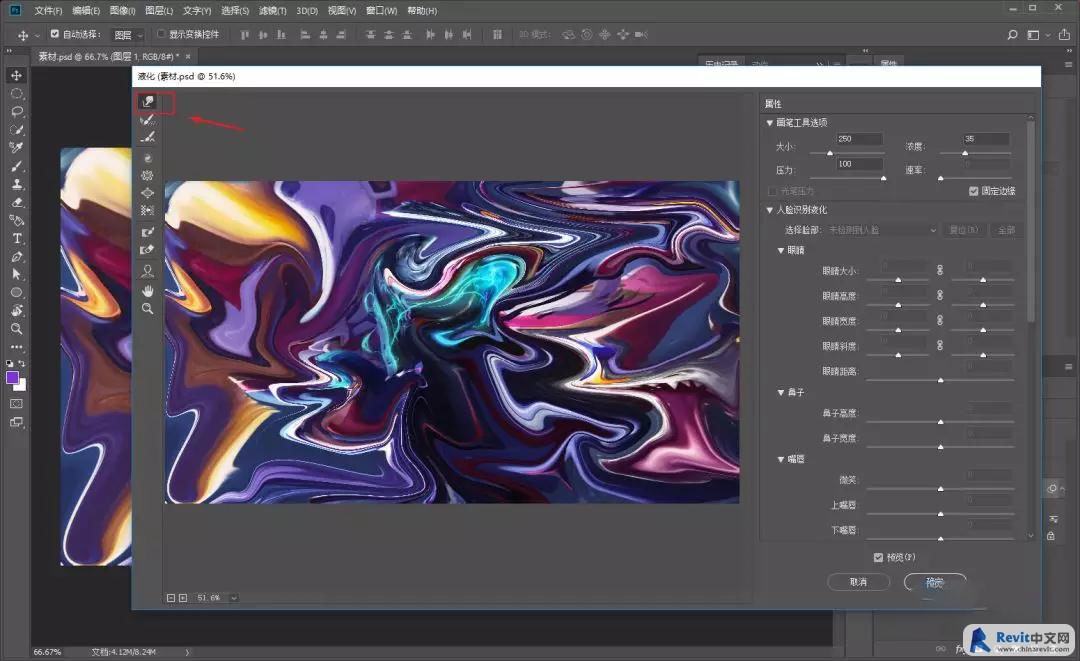Screen dimensions: 1080x661
Task: Toggle link icon for 眼睛宽度
Action: click(940, 320)
